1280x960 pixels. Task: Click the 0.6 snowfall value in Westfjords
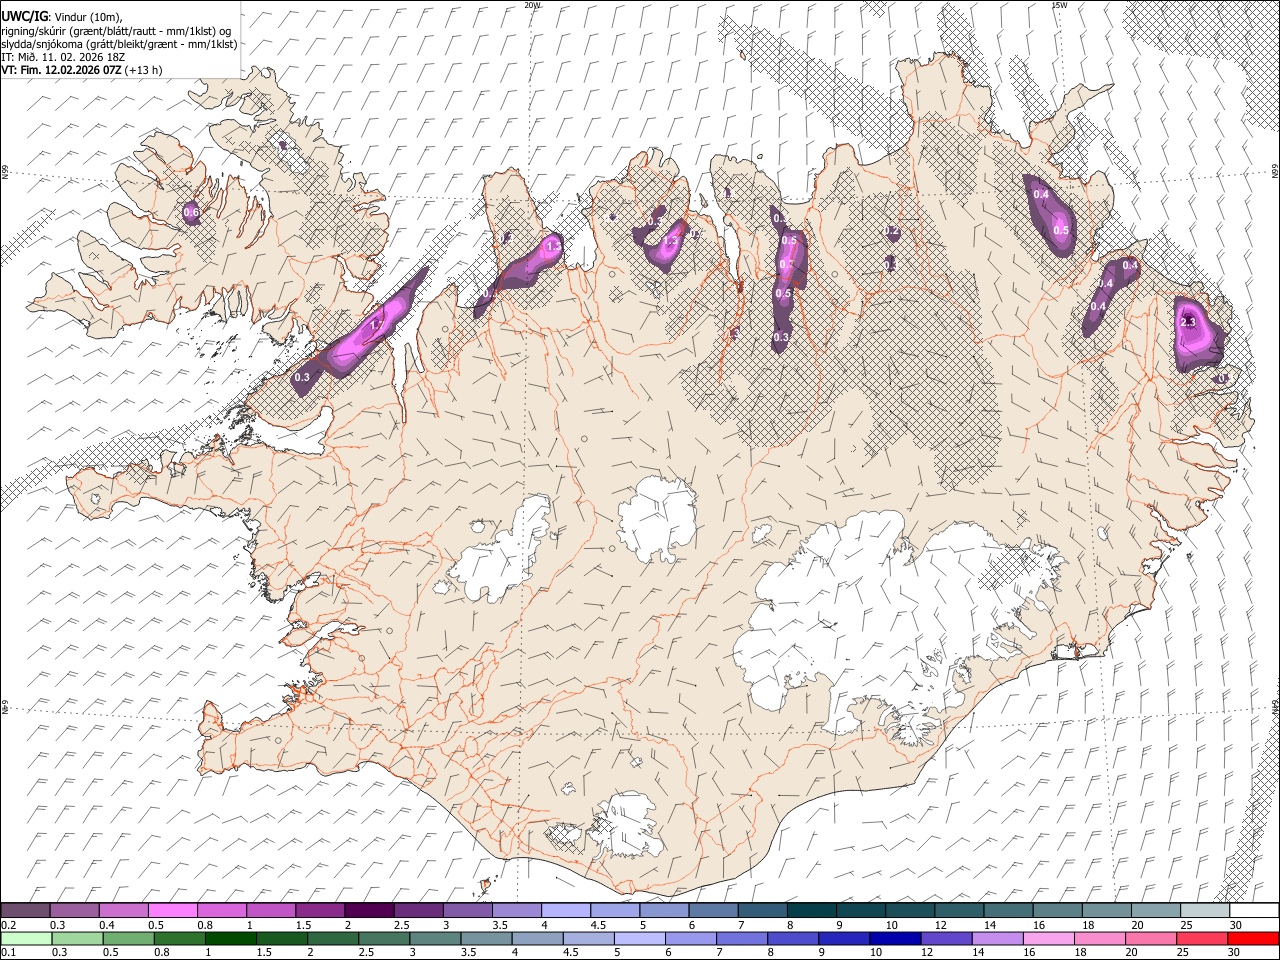click(x=191, y=212)
